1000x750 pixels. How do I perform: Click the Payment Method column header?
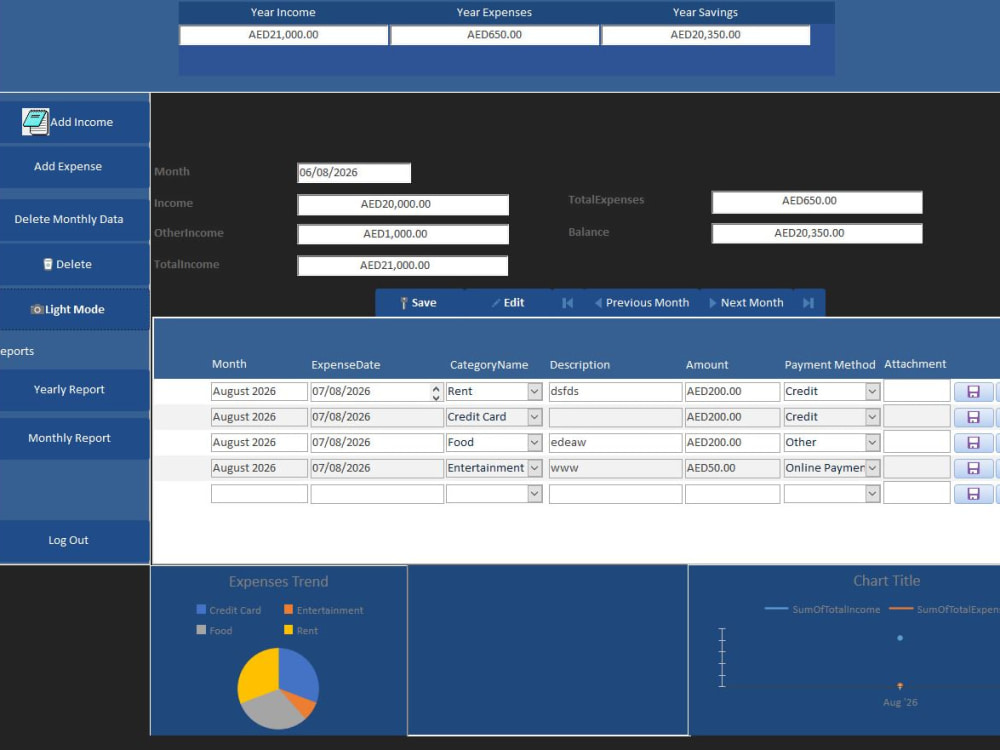pos(830,365)
